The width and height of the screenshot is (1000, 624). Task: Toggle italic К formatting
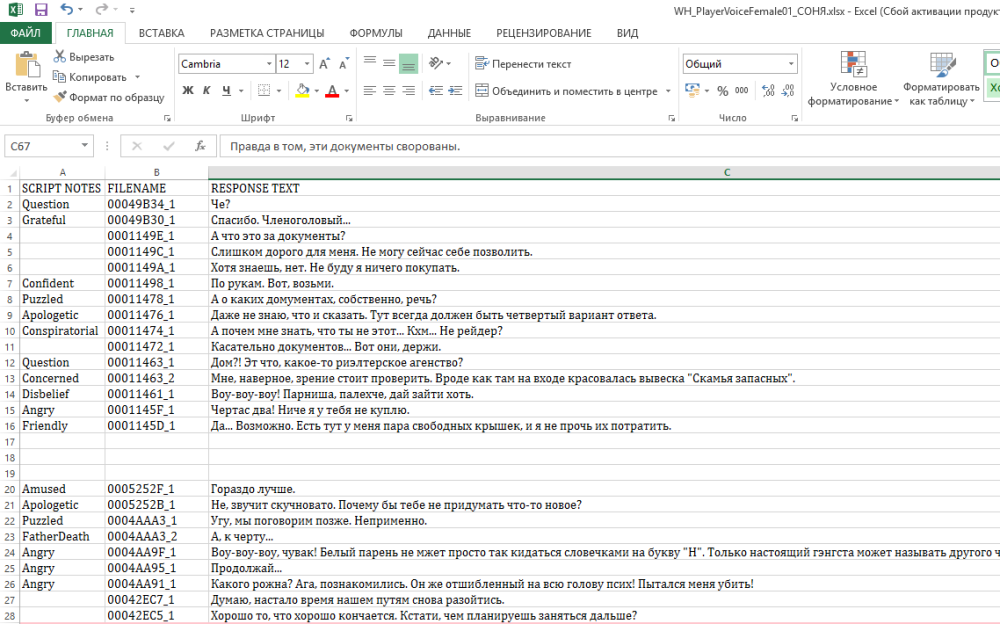(x=207, y=91)
